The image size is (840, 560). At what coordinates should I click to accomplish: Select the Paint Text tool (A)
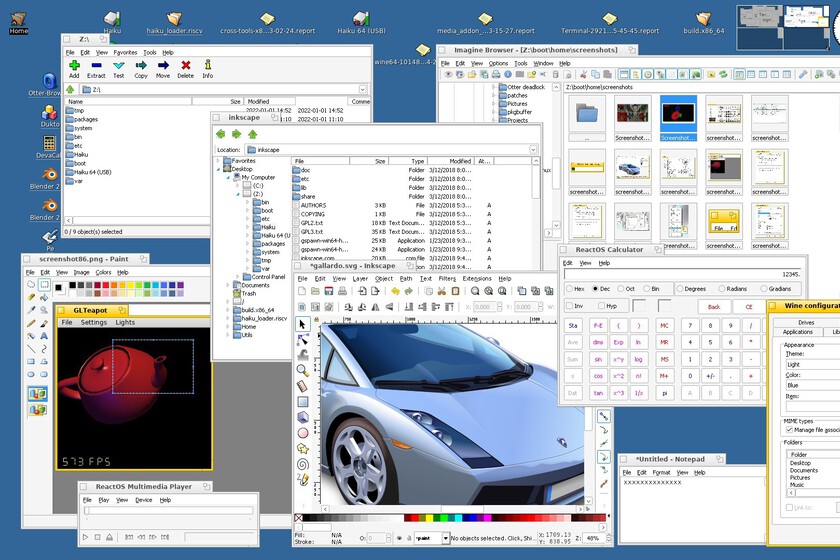[x=44, y=336]
